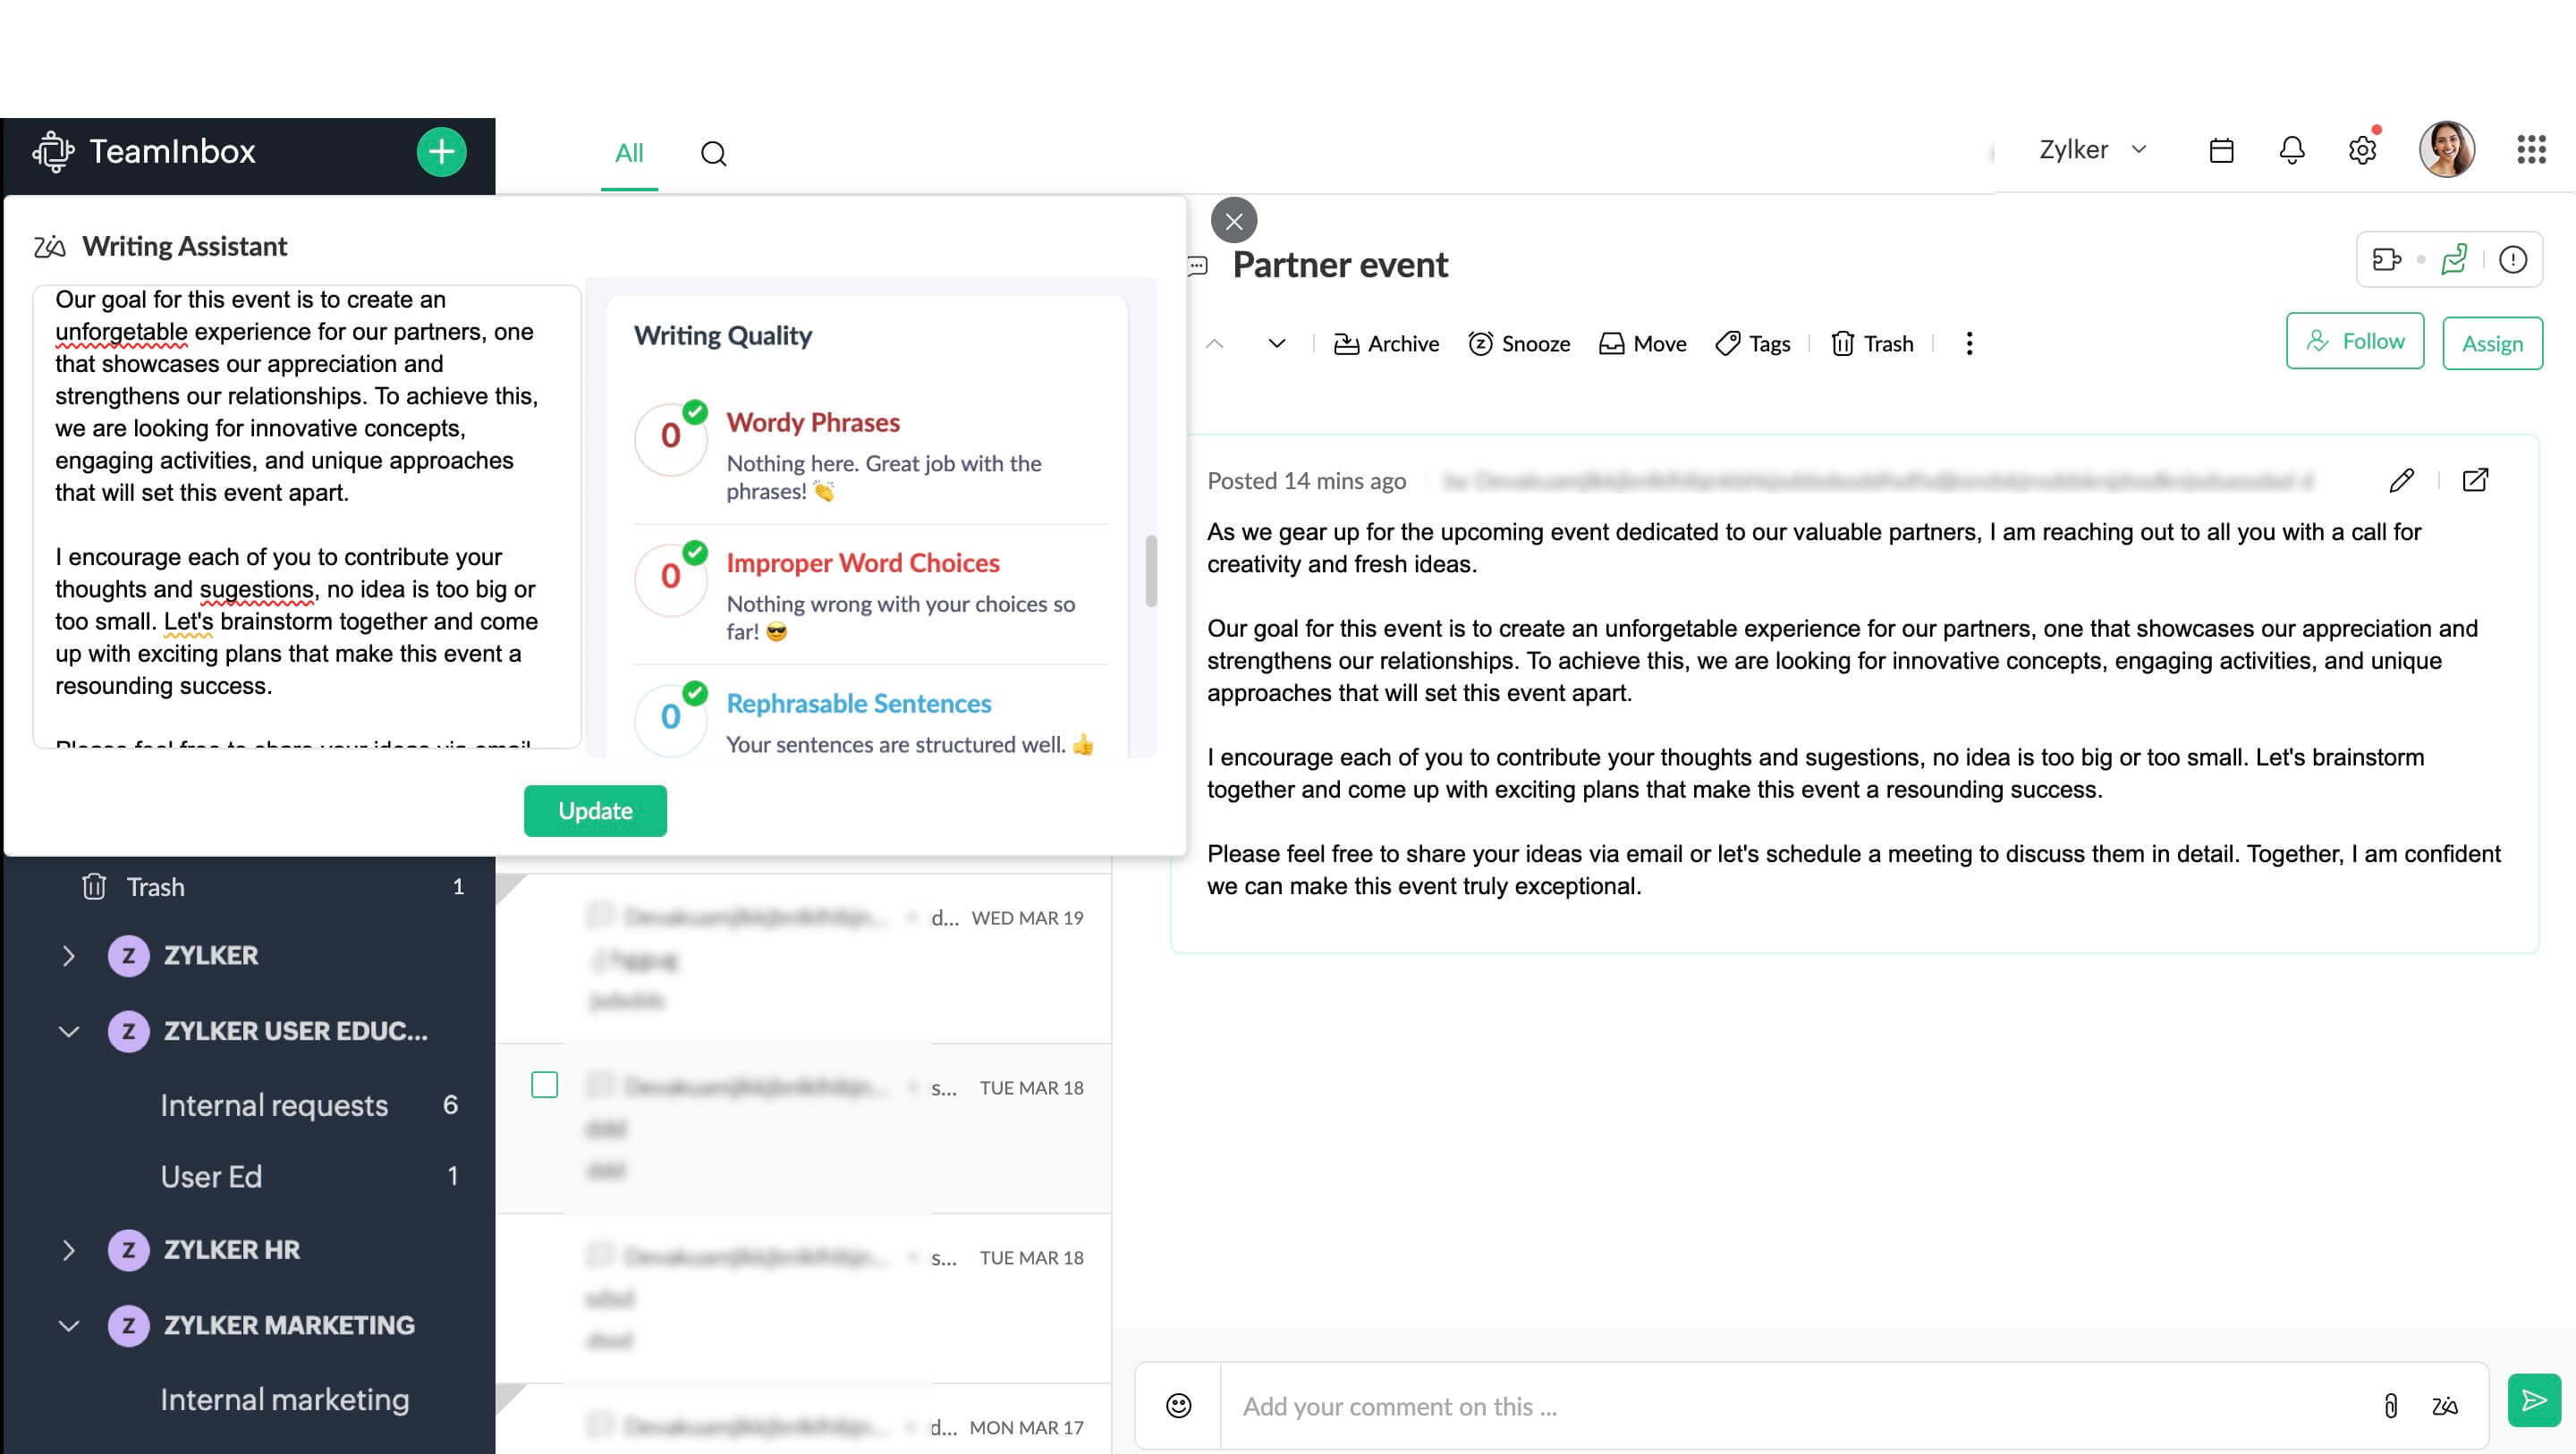The height and width of the screenshot is (1454, 2576).
Task: Click the Wordy Phrases heading
Action: (x=813, y=423)
